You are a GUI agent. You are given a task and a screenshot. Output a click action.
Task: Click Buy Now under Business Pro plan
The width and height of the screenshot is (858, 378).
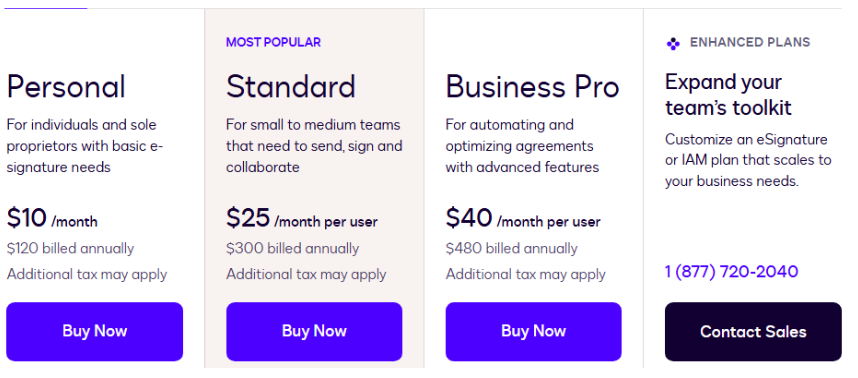click(534, 332)
